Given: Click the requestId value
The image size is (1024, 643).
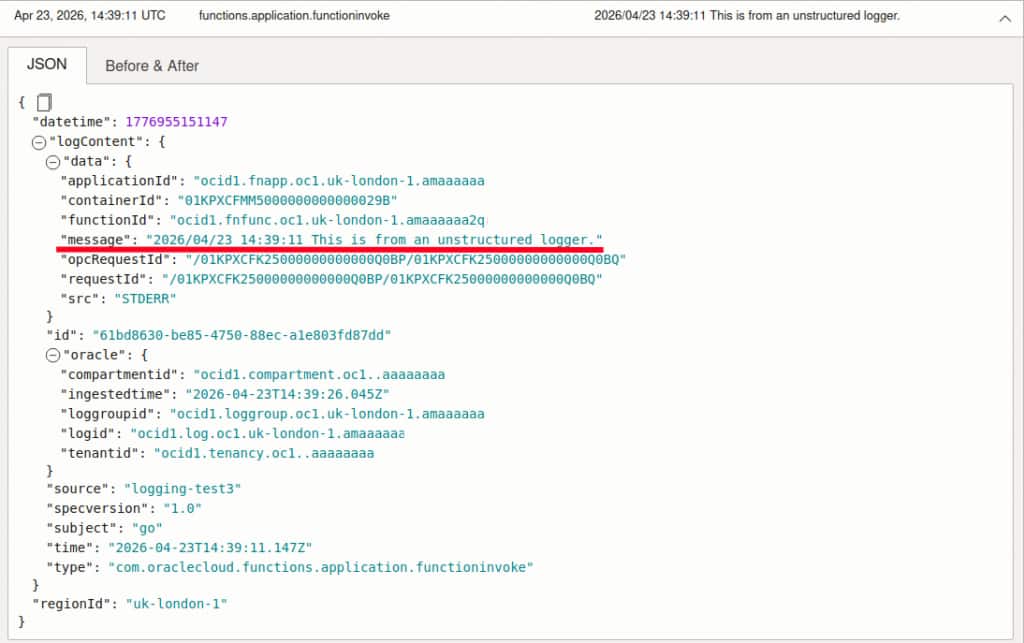Looking at the screenshot, I should coord(382,279).
